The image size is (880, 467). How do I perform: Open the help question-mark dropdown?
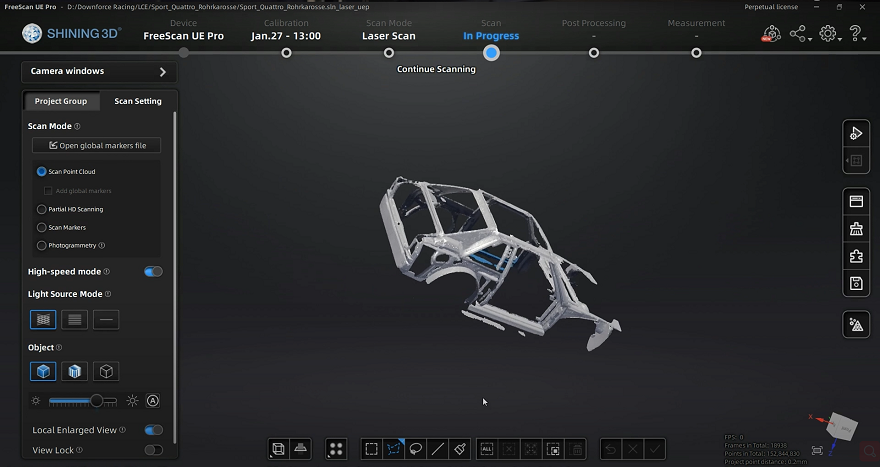(x=856, y=34)
